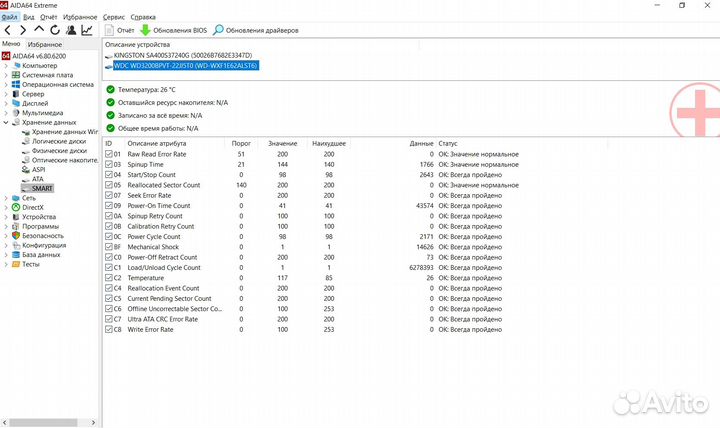Viewport: 720px width, 428px height.
Task: Click the AIDA64 v6.80.6200 root node icon
Action: coord(6,56)
